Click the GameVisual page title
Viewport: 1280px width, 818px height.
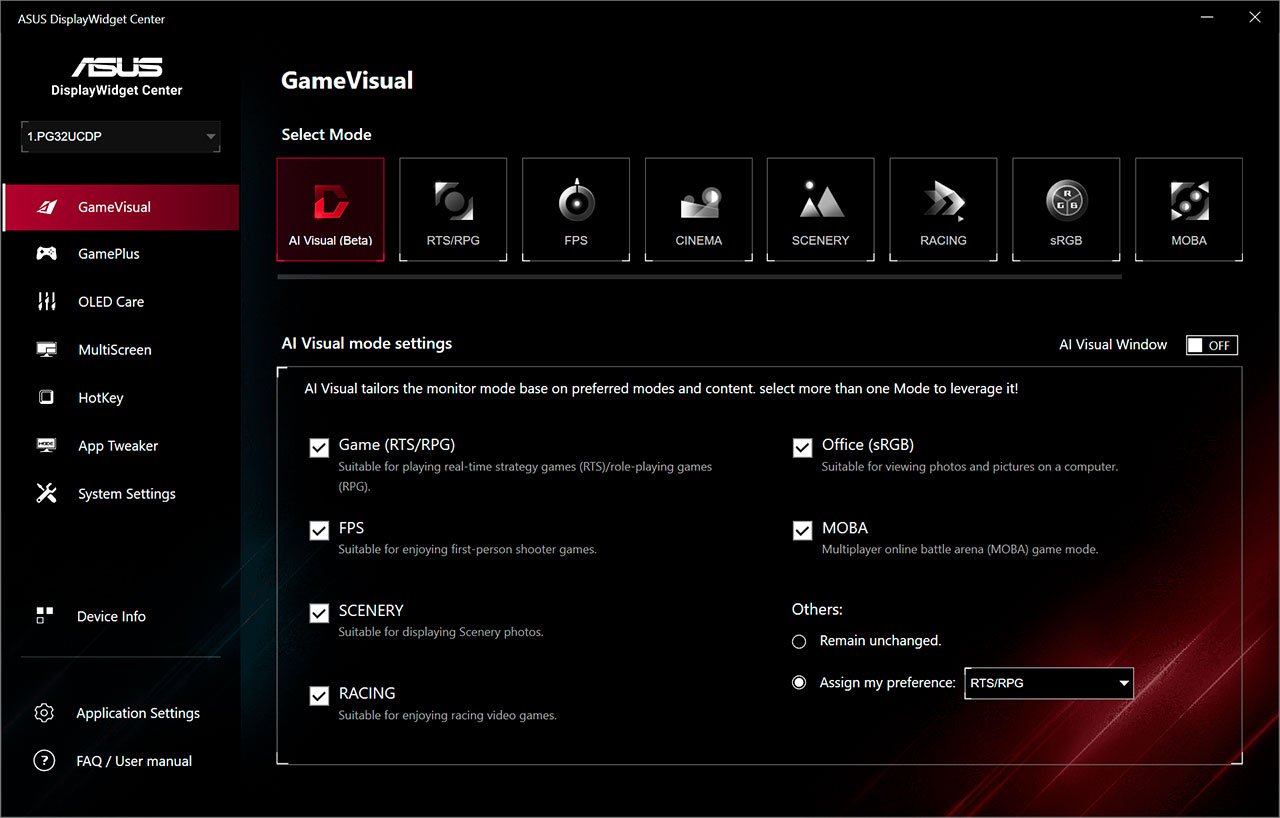pos(347,81)
